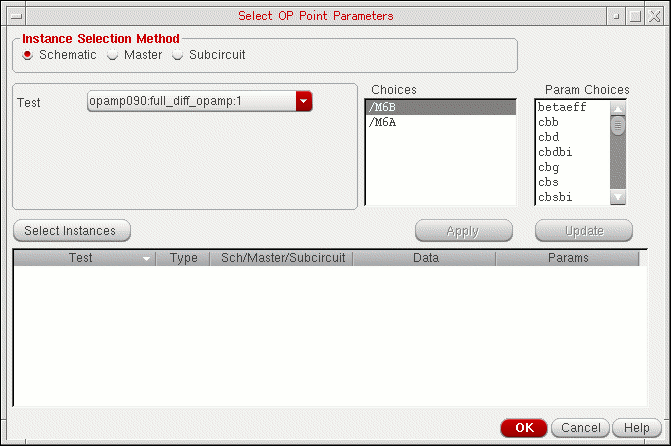Choose cbd in Param Choices

click(573, 137)
